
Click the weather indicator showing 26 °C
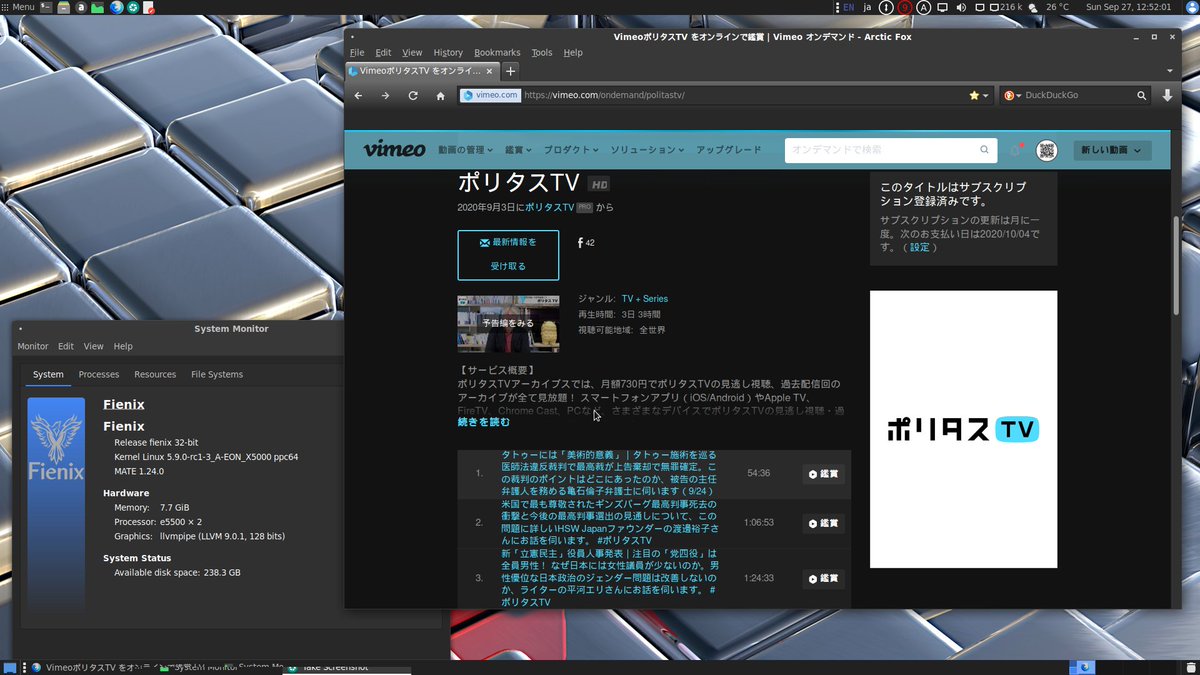click(x=1050, y=7)
